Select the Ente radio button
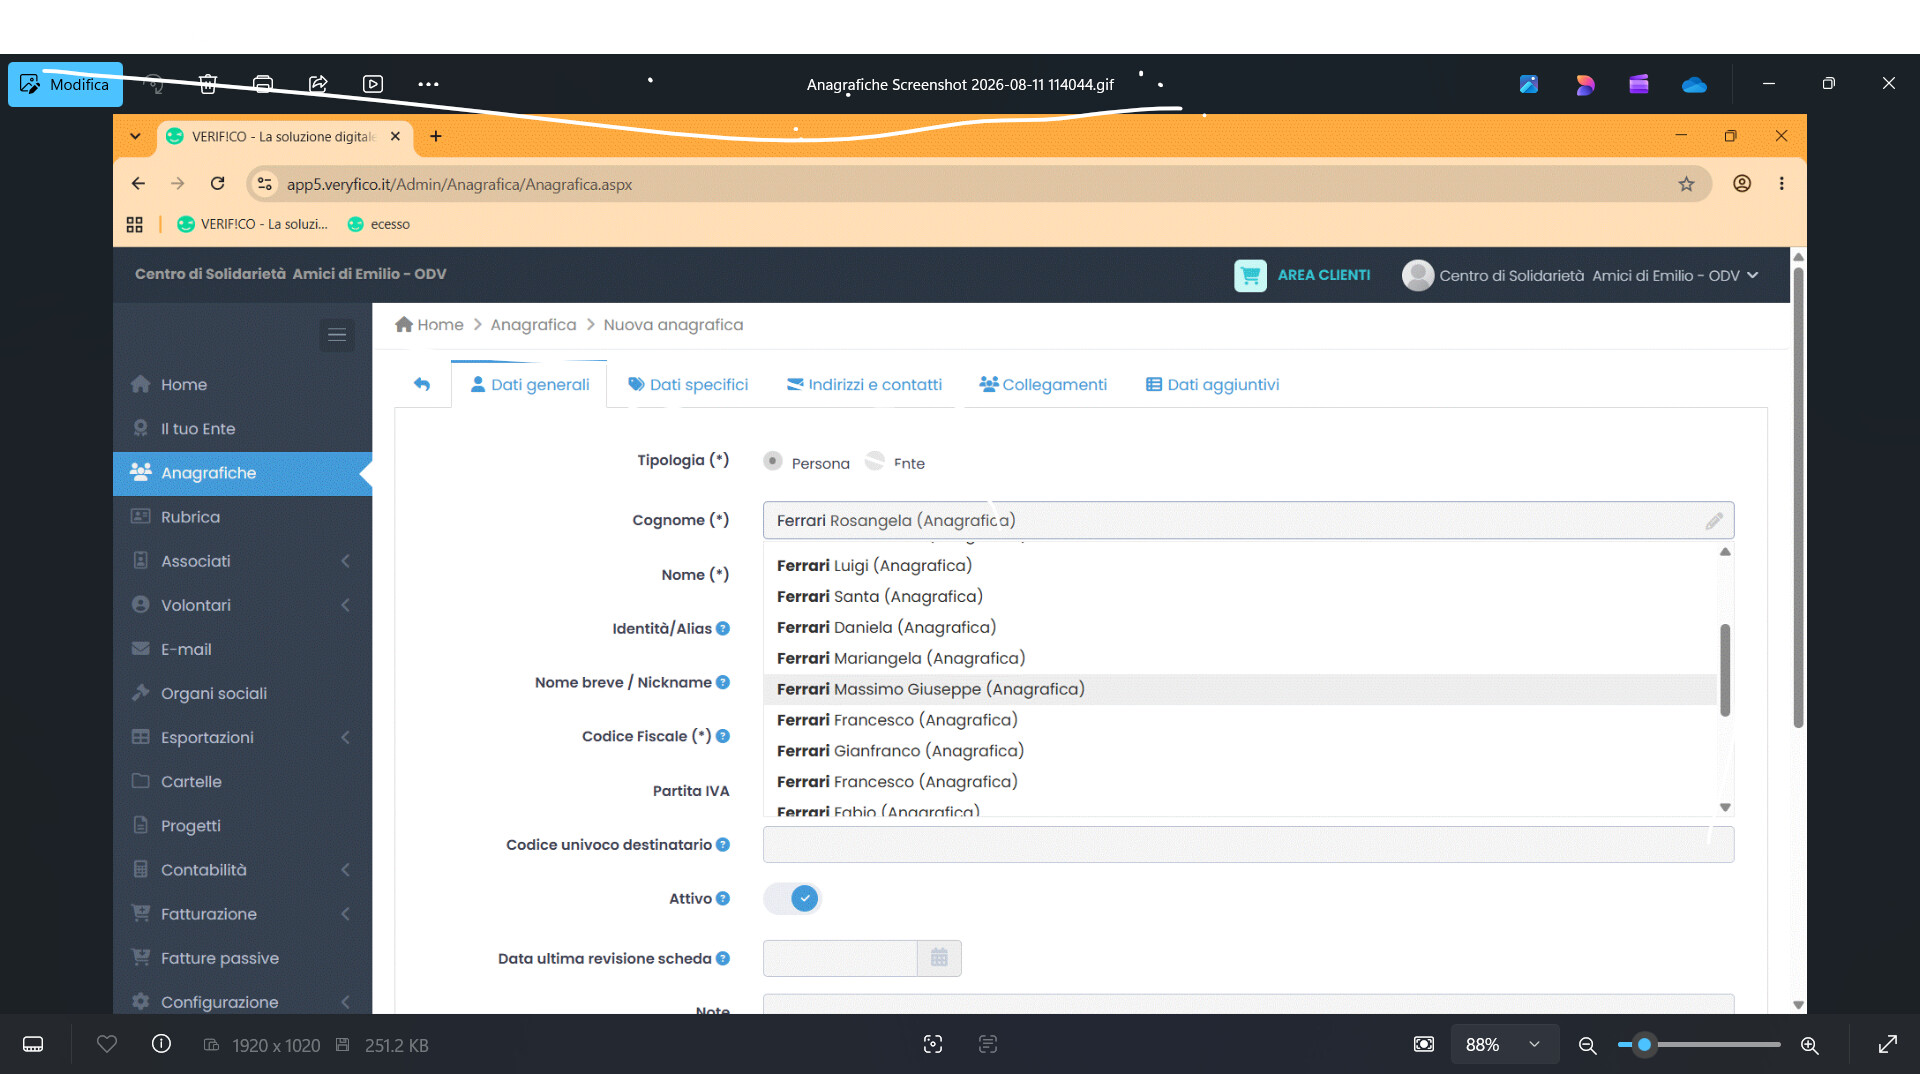This screenshot has height=1074, width=1920. point(875,461)
